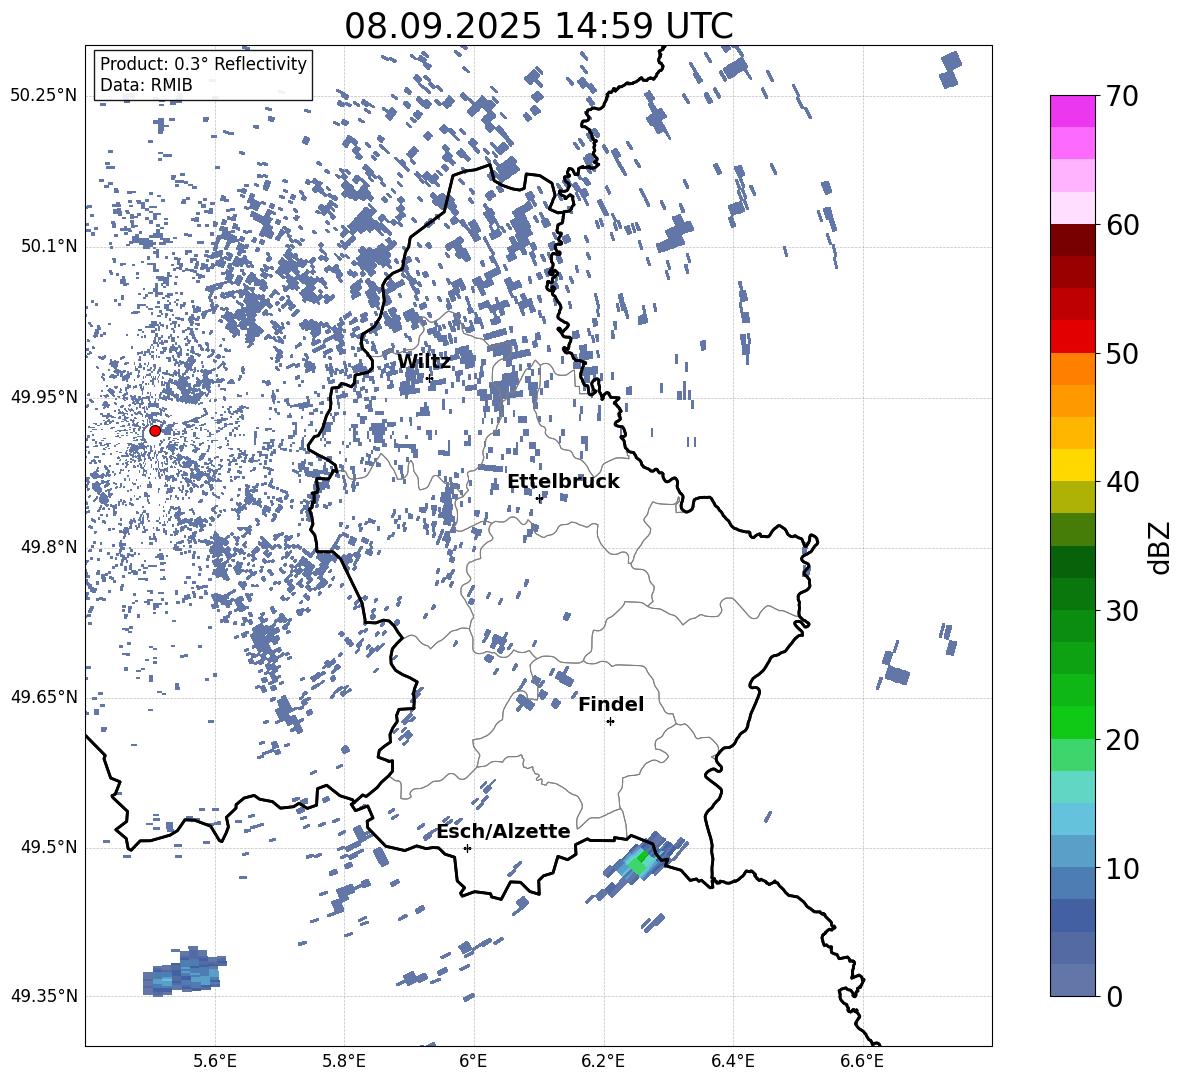Click the Findel station cross marker
This screenshot has width=1184, height=1081.
pyautogui.click(x=610, y=722)
